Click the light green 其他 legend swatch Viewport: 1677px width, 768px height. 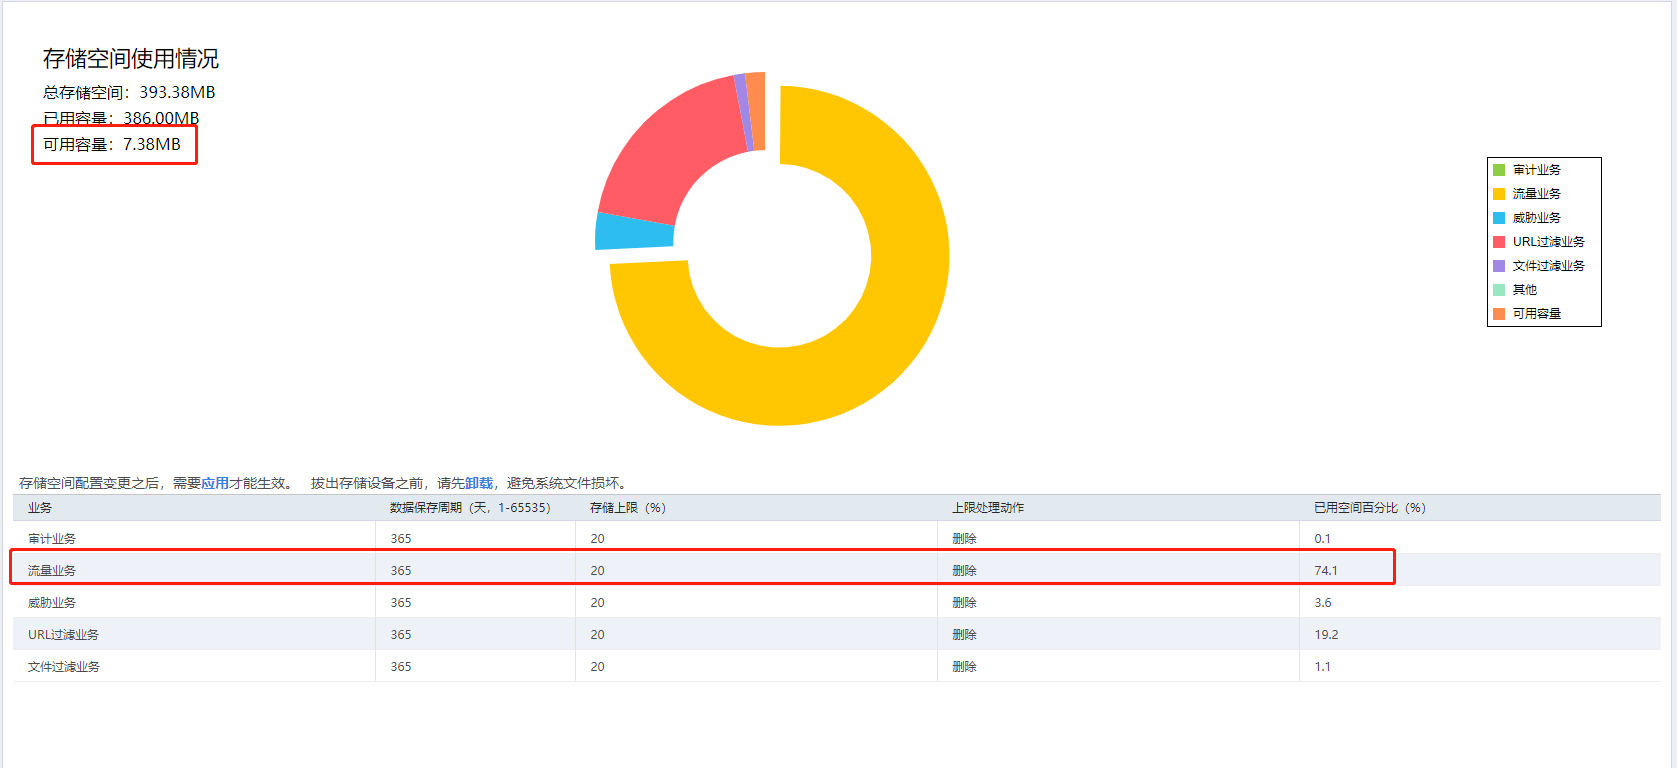tap(1499, 290)
